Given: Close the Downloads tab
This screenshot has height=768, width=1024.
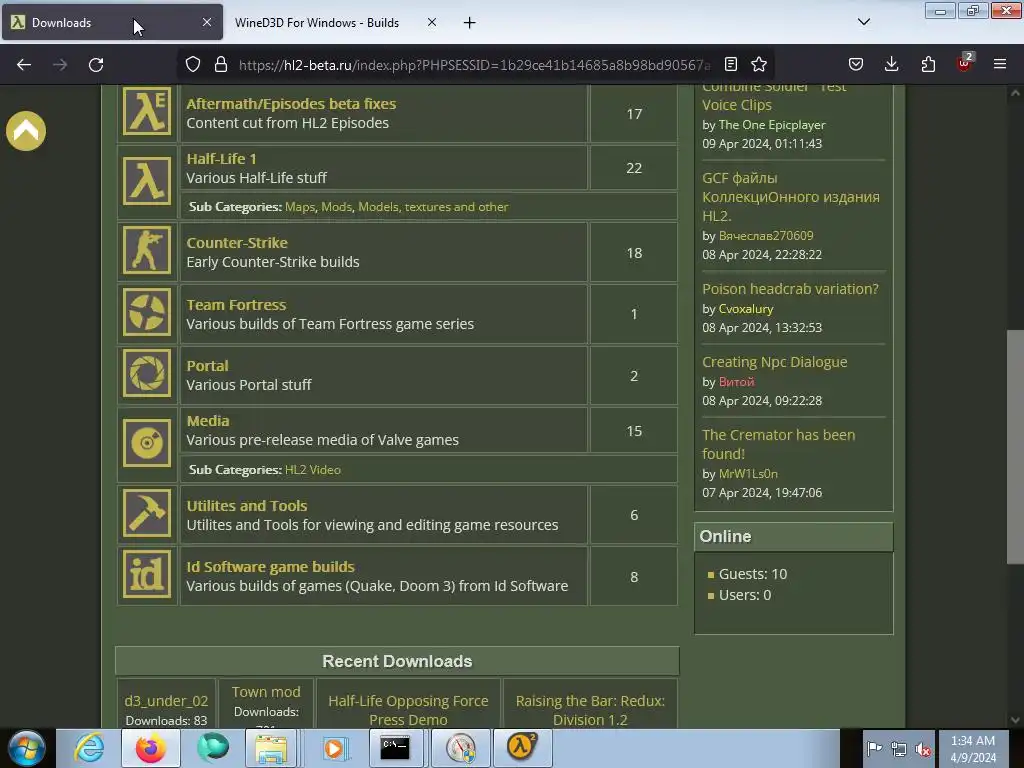Looking at the screenshot, I should [x=207, y=22].
